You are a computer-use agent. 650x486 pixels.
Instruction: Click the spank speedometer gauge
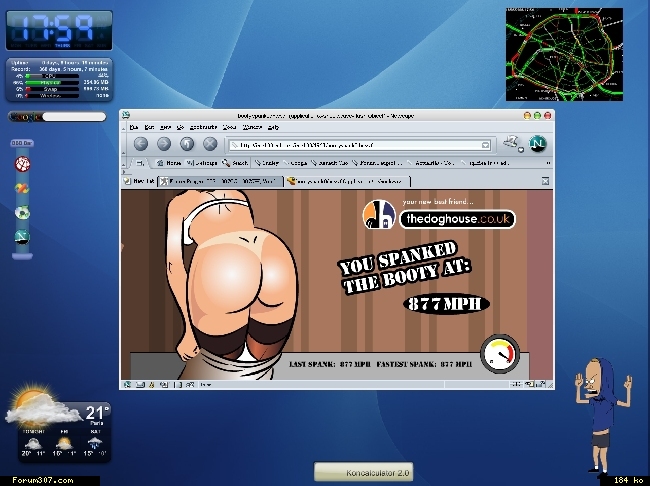[500, 354]
